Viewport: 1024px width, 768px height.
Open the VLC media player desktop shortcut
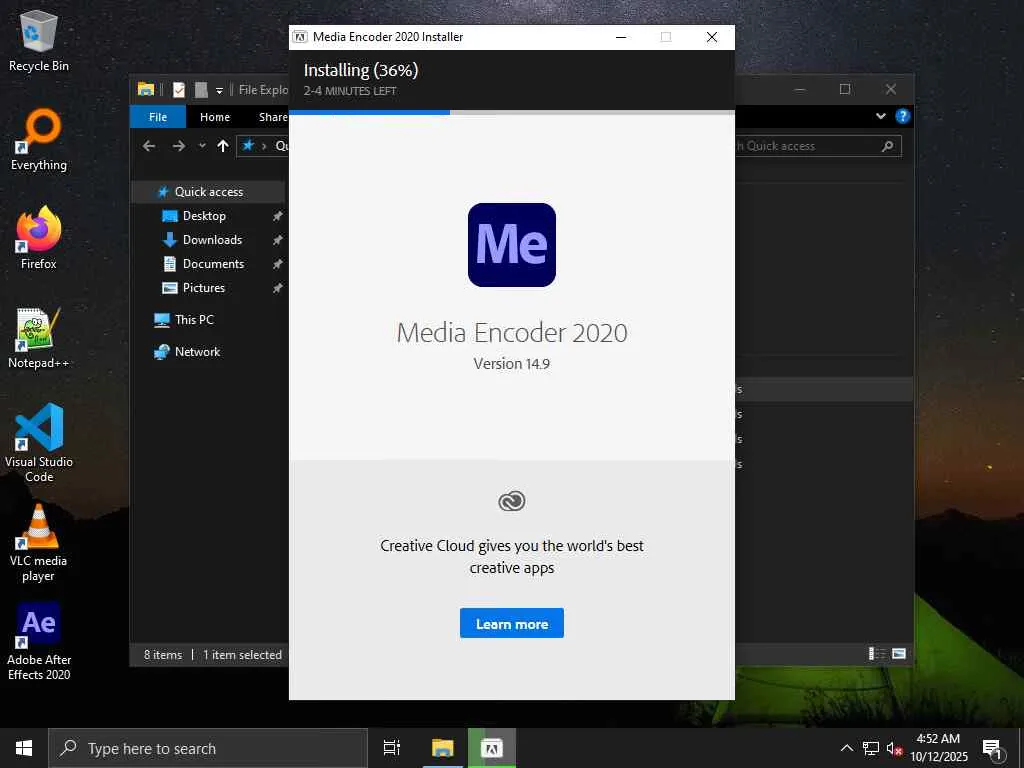point(39,542)
